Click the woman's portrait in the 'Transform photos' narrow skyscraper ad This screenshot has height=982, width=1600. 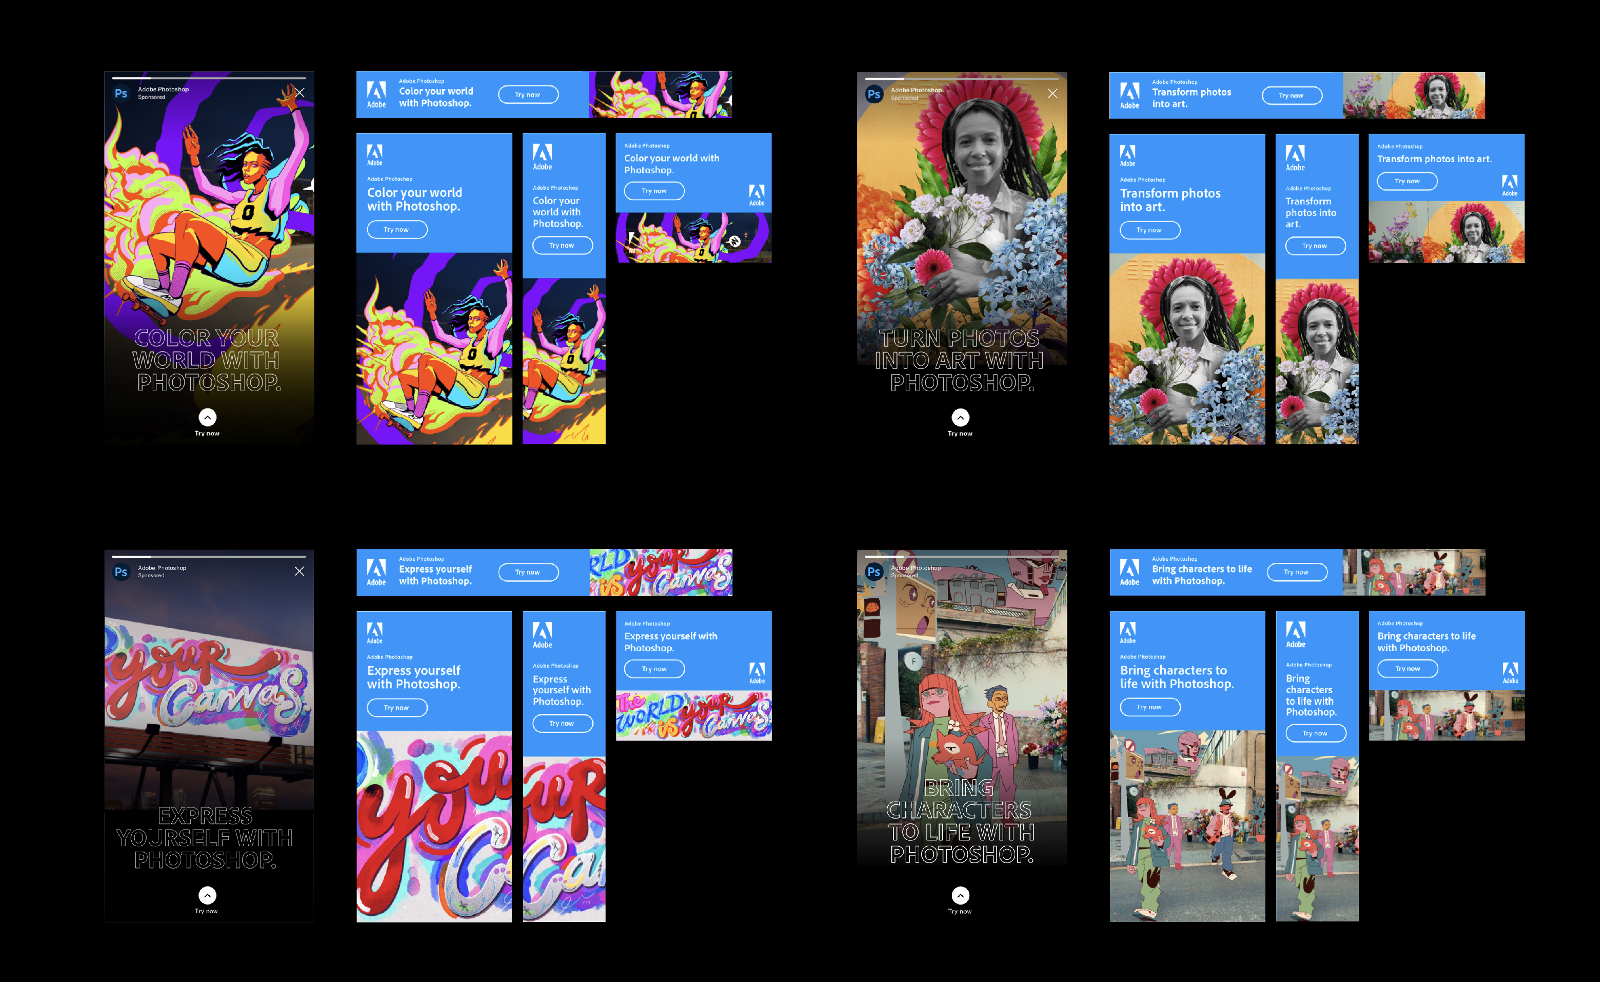pos(1317,361)
